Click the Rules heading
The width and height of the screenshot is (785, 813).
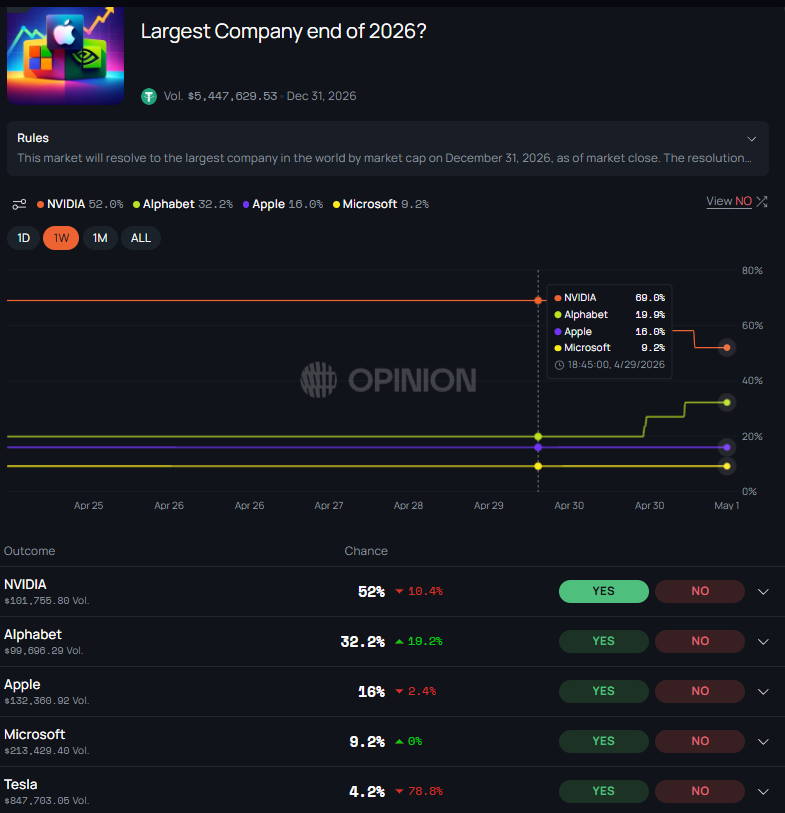pyautogui.click(x=33, y=138)
